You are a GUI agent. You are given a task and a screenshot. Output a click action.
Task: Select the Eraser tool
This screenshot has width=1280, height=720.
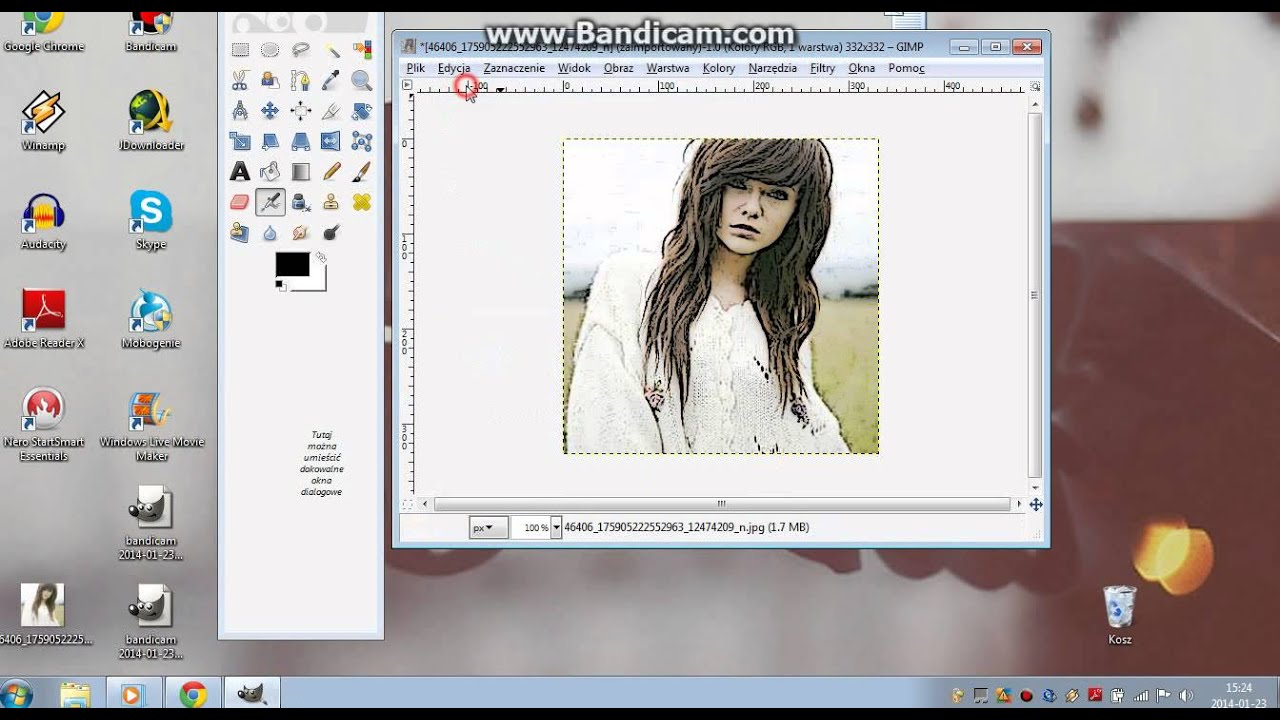(x=240, y=203)
